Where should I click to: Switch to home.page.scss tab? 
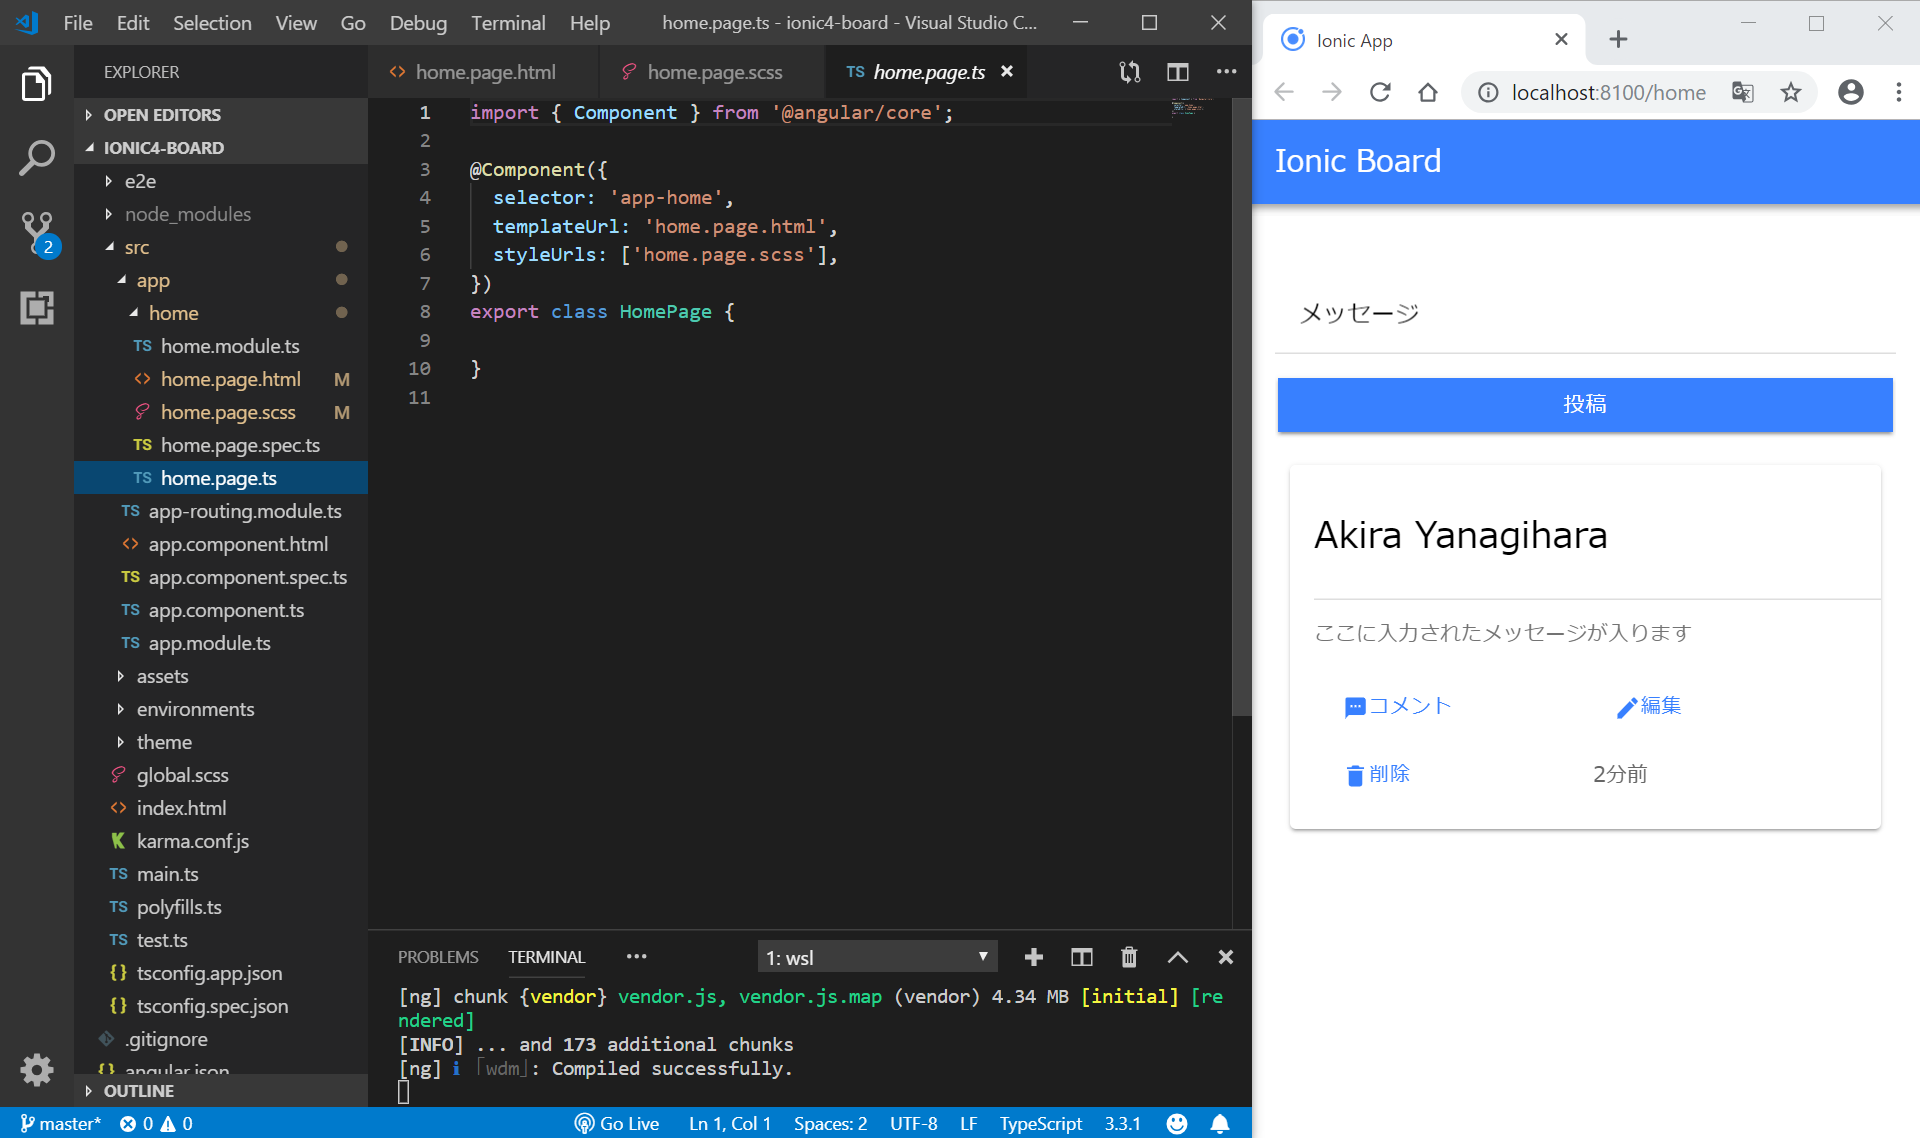point(714,72)
